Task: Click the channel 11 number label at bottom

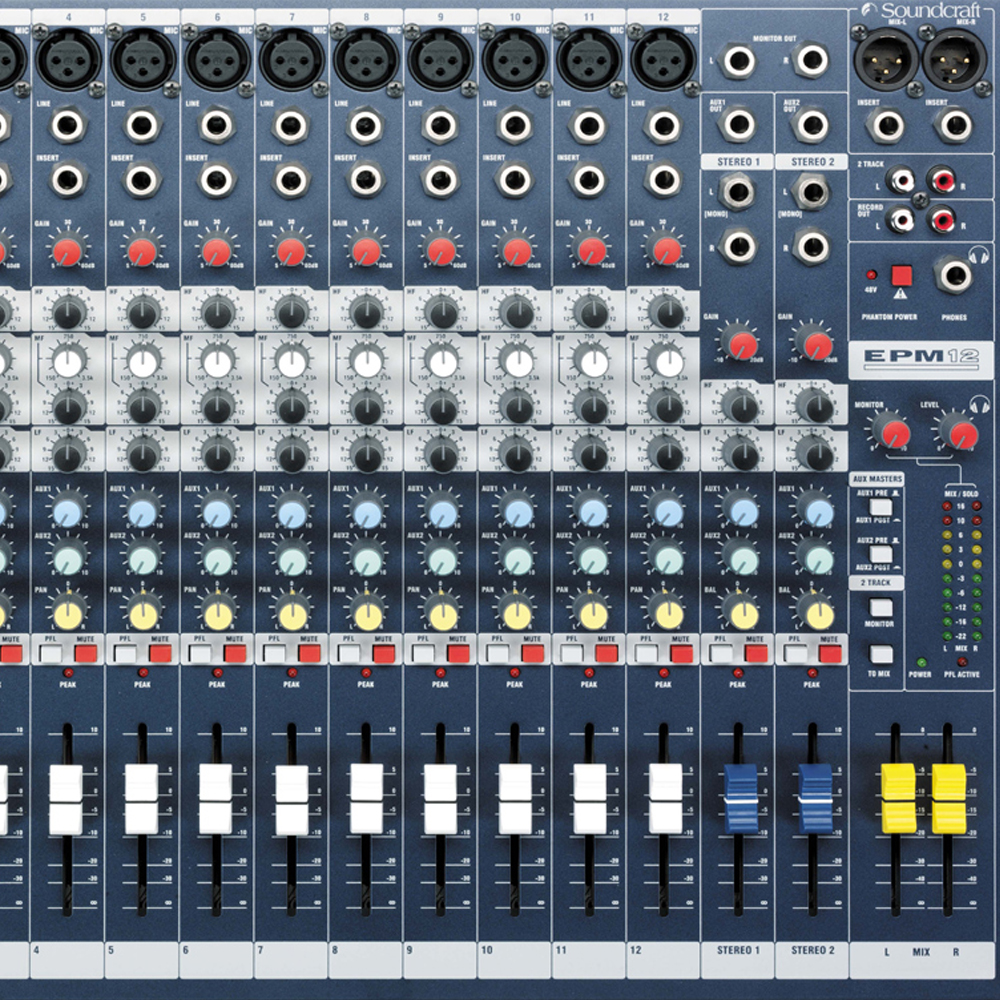Action: click(561, 950)
